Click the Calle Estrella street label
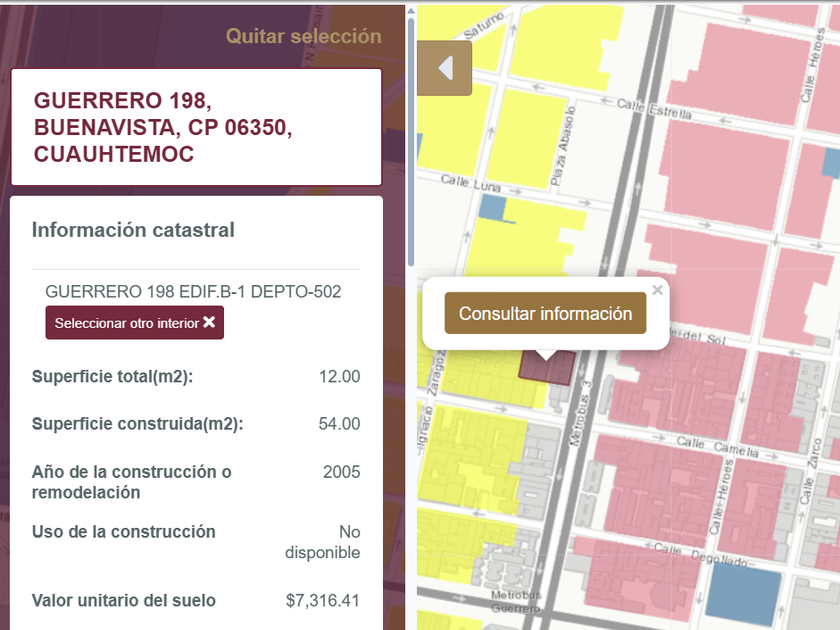The image size is (840, 630). click(x=654, y=109)
